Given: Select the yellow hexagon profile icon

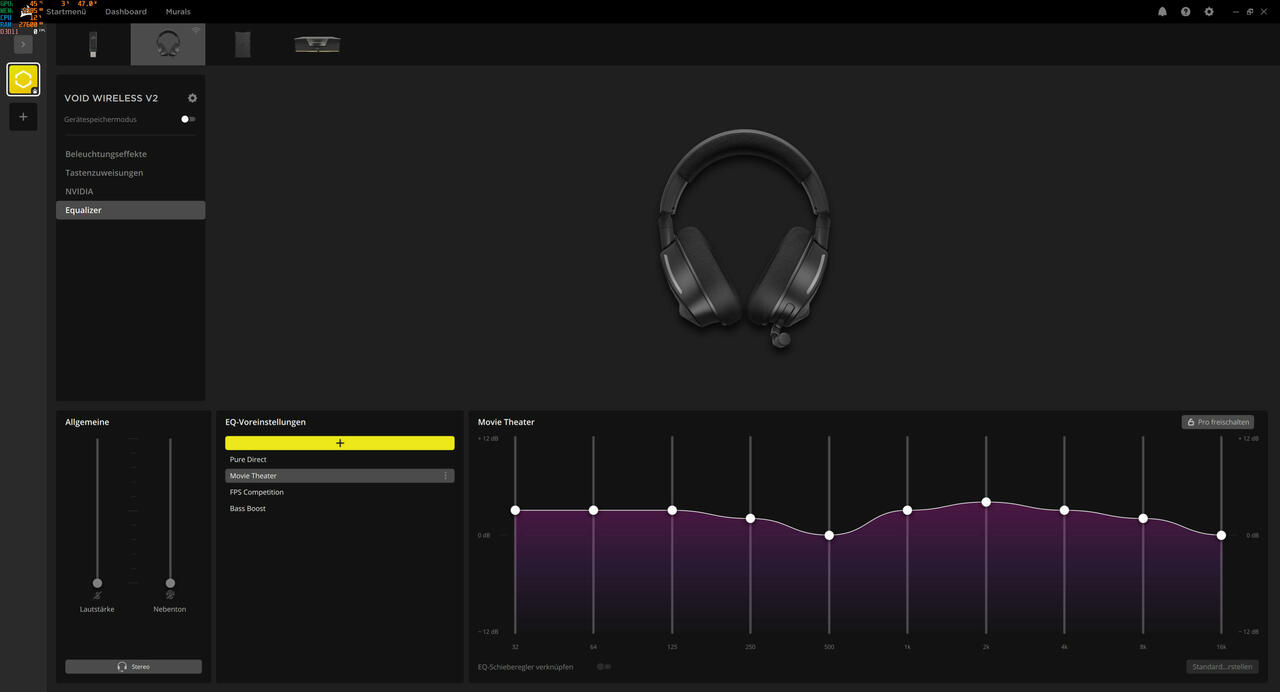Looking at the screenshot, I should coord(23,79).
